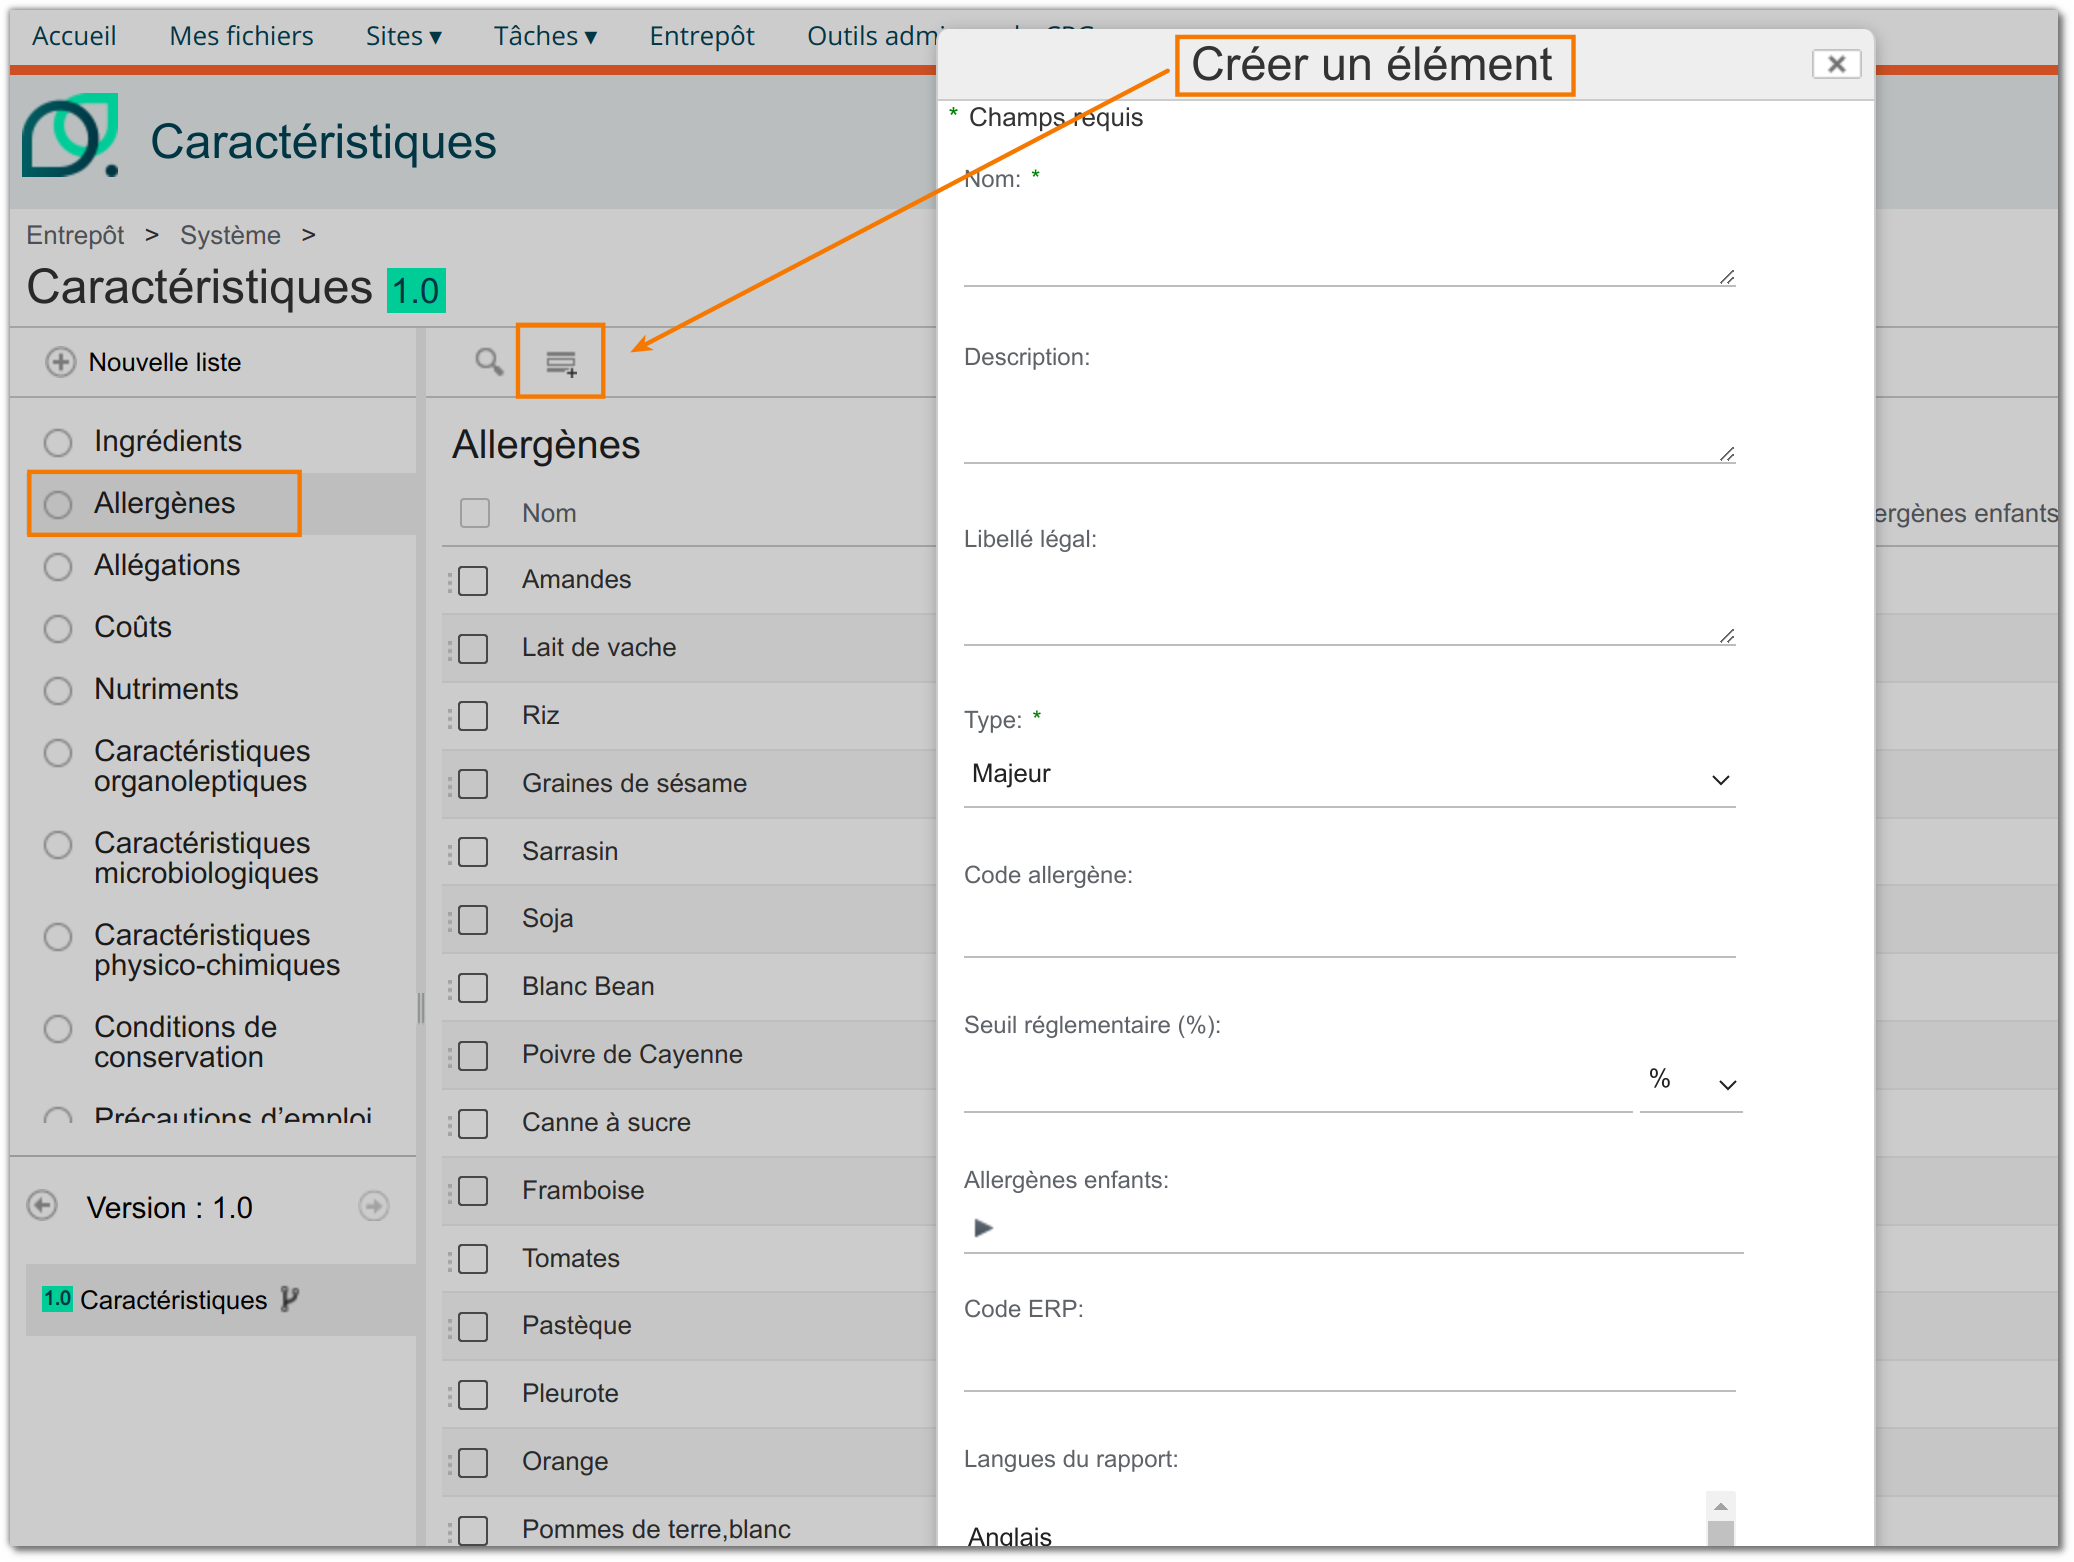2074x1562 pixels.
Task: Select Conditions de conservation radio button
Action: click(58, 1028)
